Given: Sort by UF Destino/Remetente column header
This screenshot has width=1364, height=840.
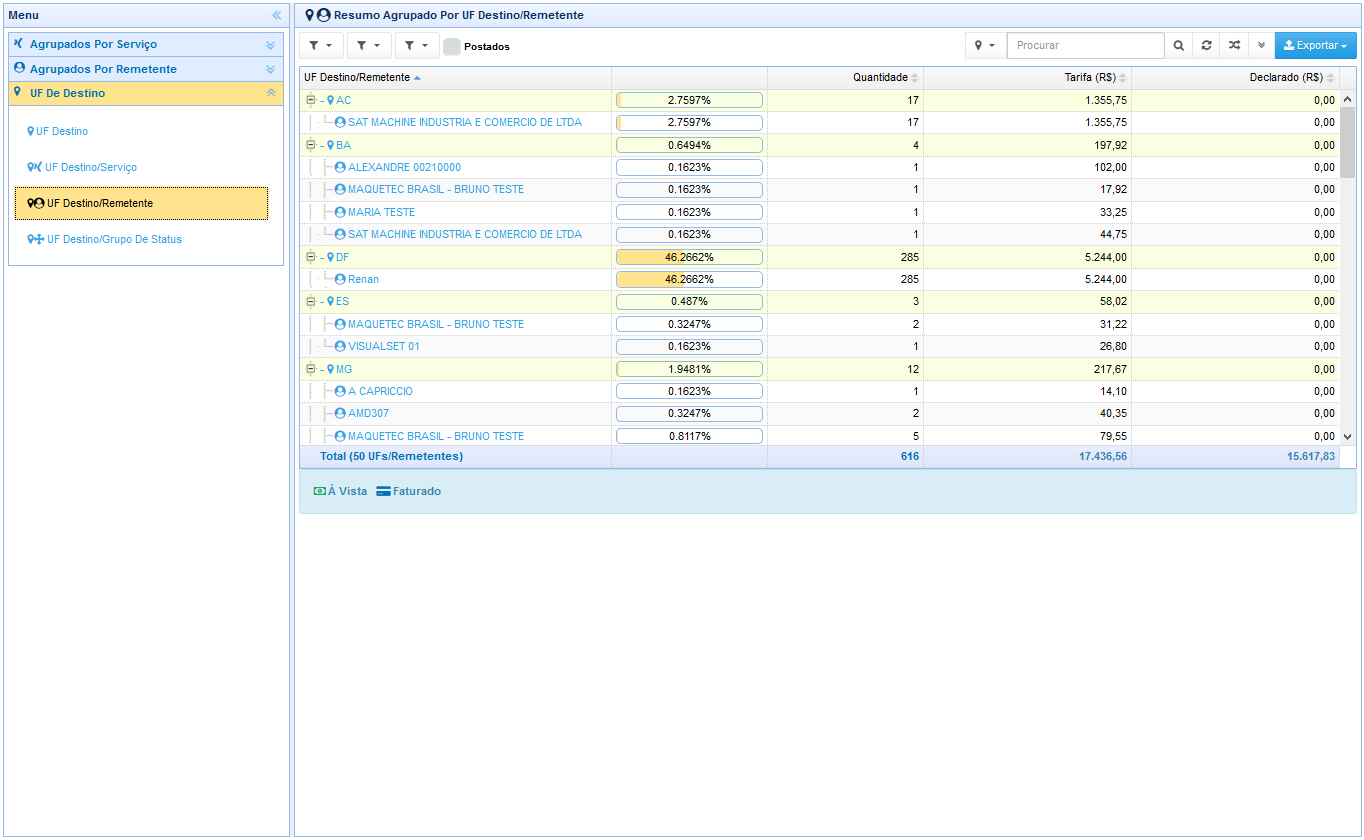Looking at the screenshot, I should point(455,78).
